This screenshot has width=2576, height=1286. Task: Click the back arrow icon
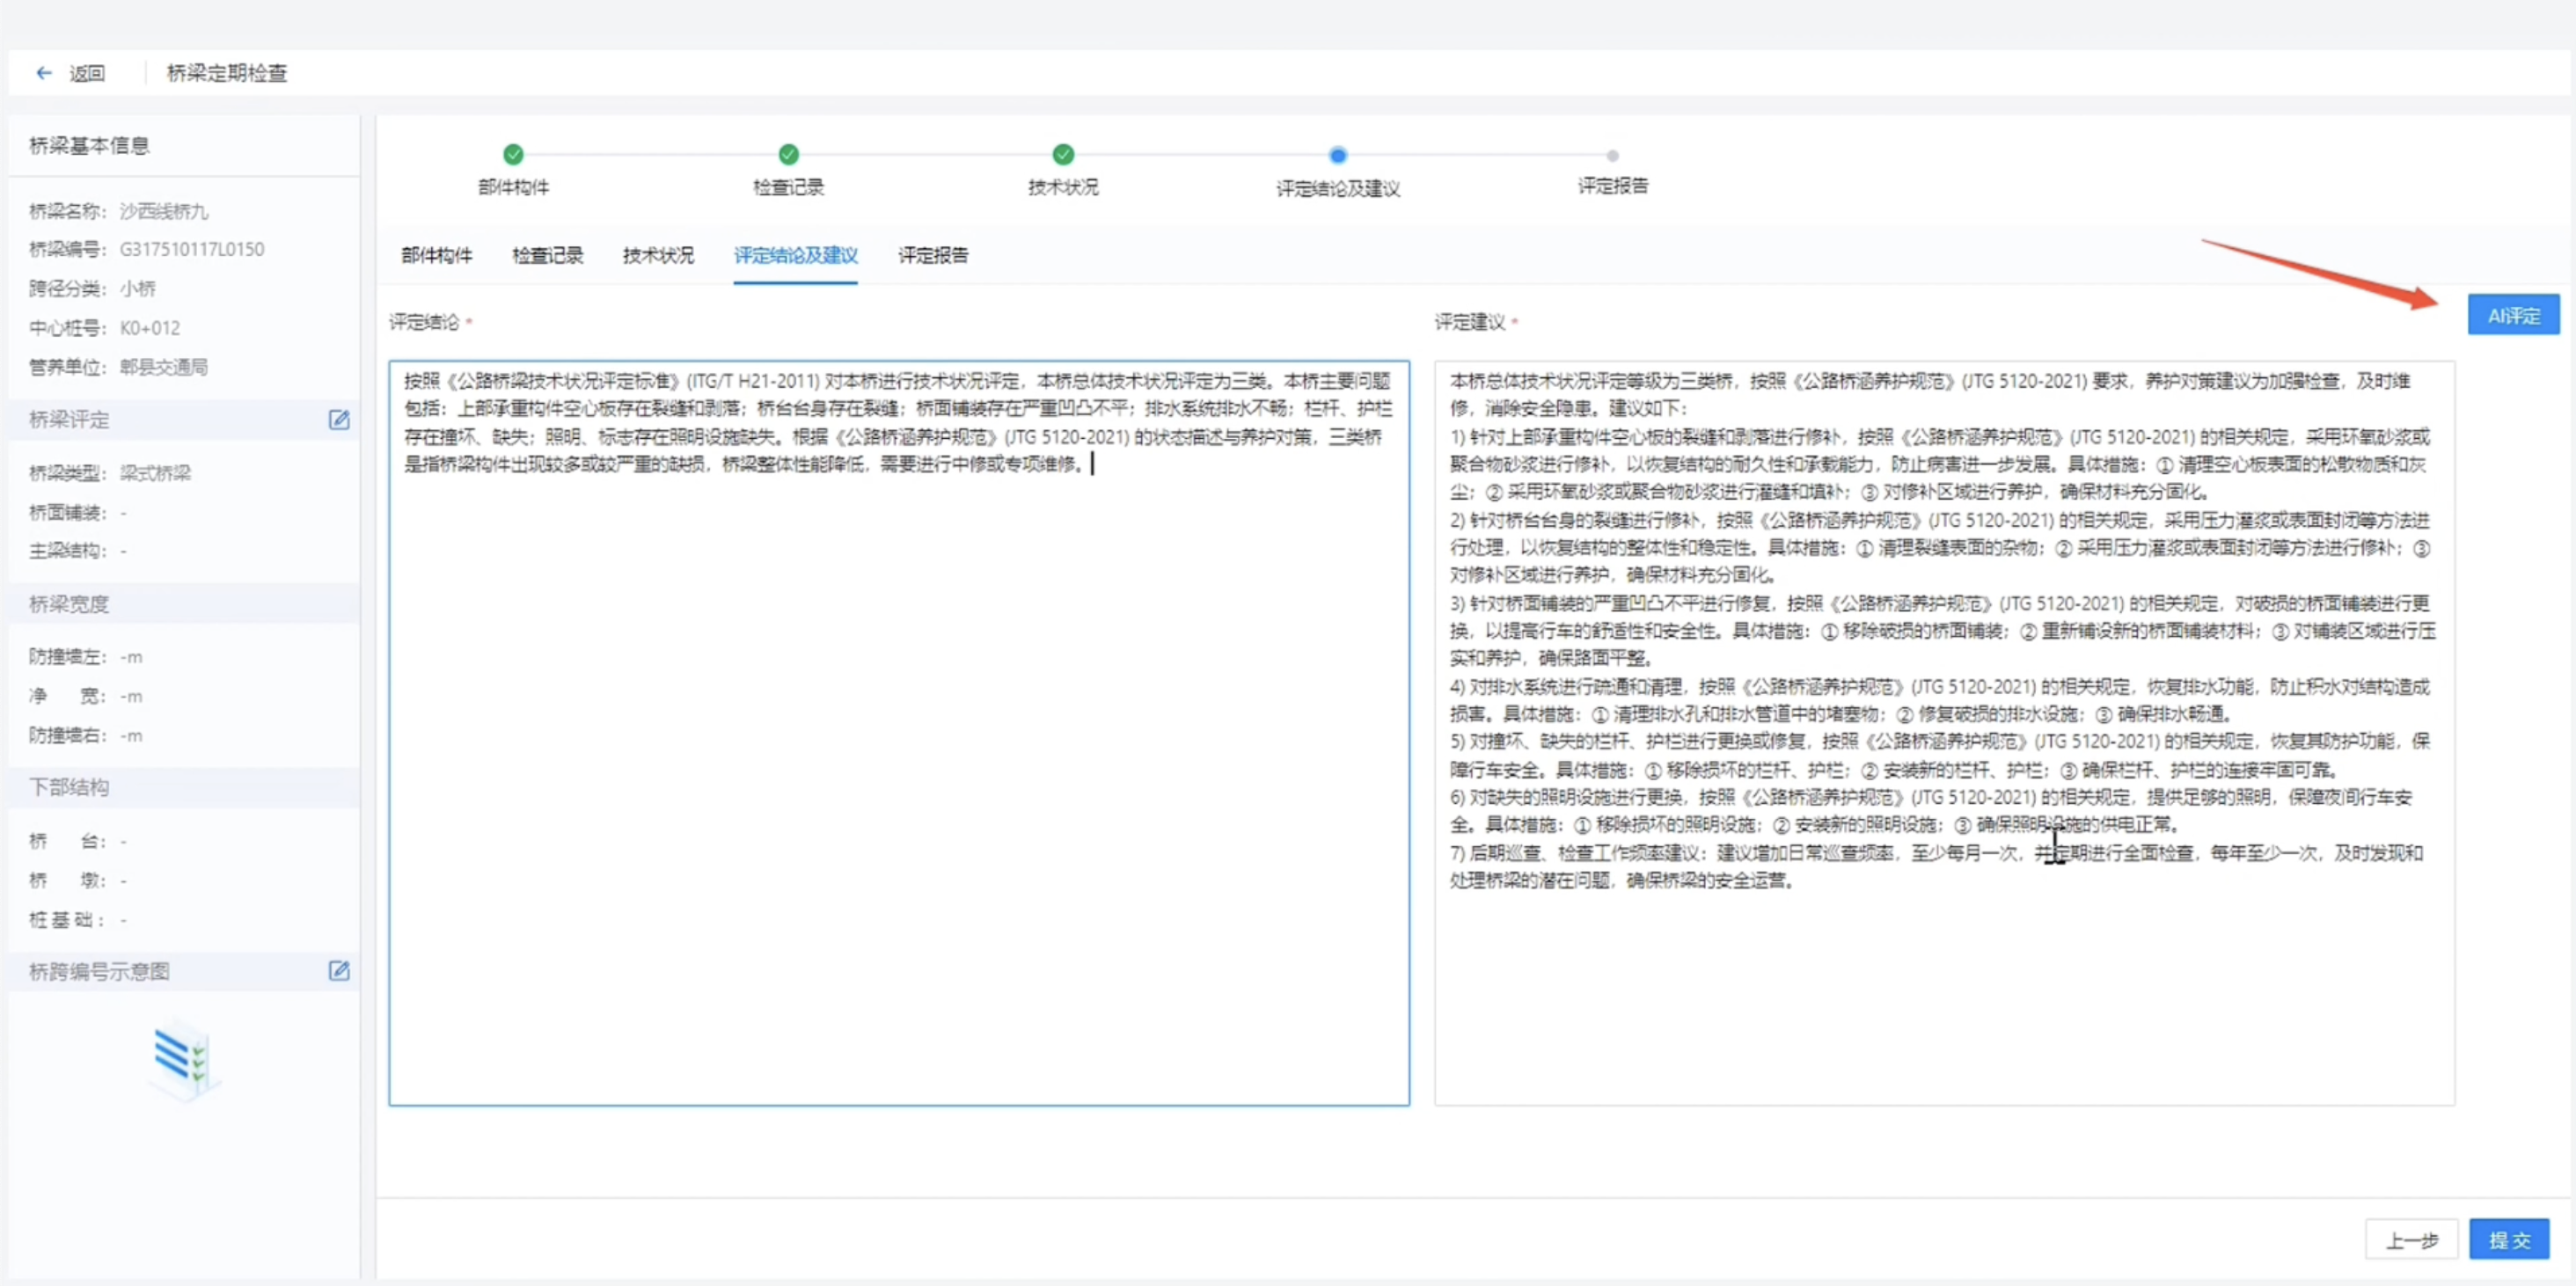[43, 73]
